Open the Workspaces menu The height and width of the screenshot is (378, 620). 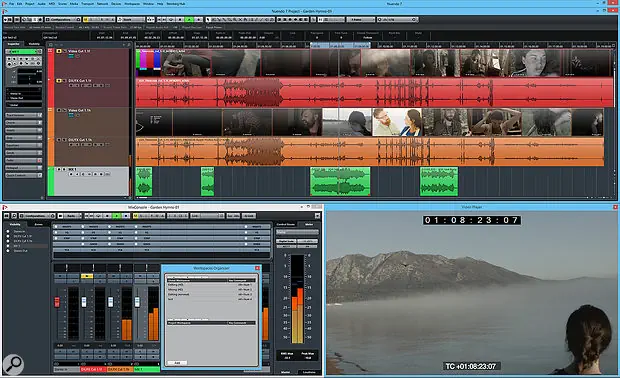pos(132,4)
